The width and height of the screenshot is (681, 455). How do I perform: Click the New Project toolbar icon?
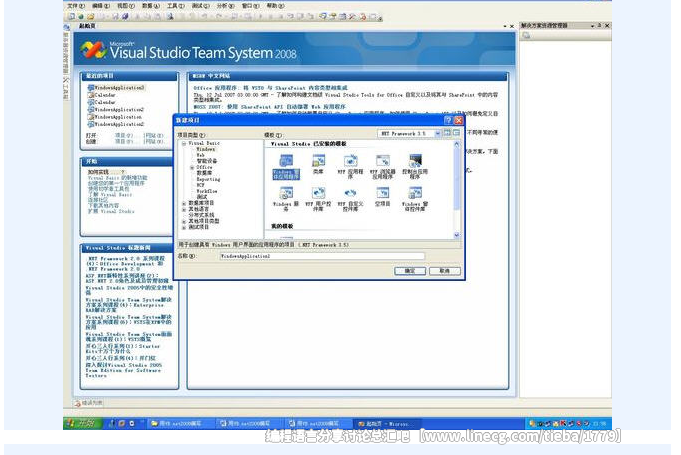tap(72, 16)
